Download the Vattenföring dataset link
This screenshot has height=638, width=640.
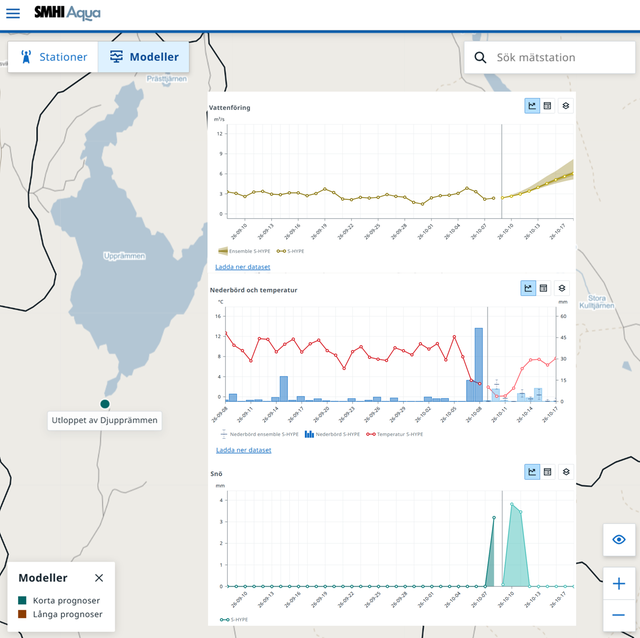point(242,267)
